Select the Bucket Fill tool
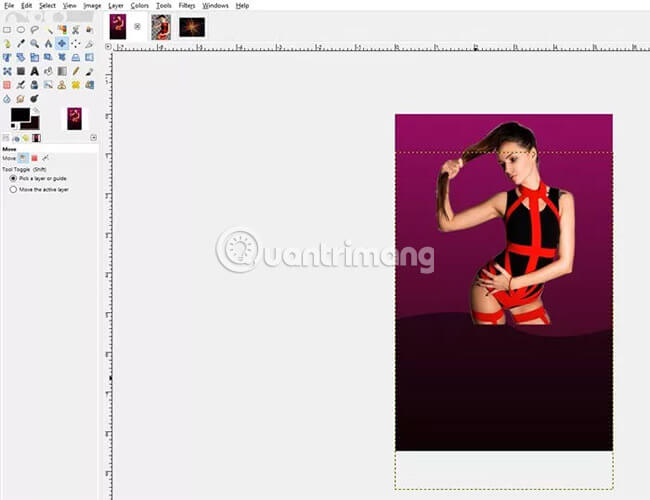Viewport: 650px width, 500px height. coord(49,71)
